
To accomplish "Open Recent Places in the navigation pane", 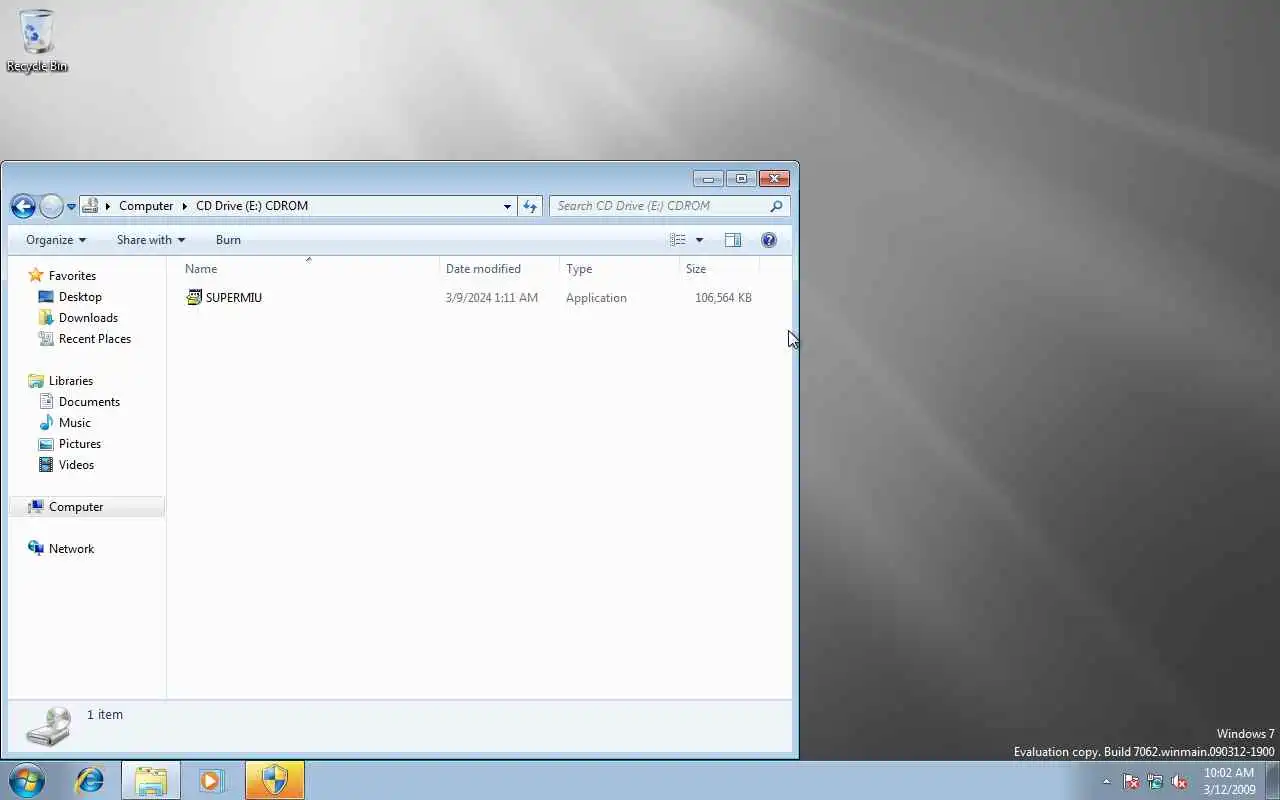I will coord(94,339).
